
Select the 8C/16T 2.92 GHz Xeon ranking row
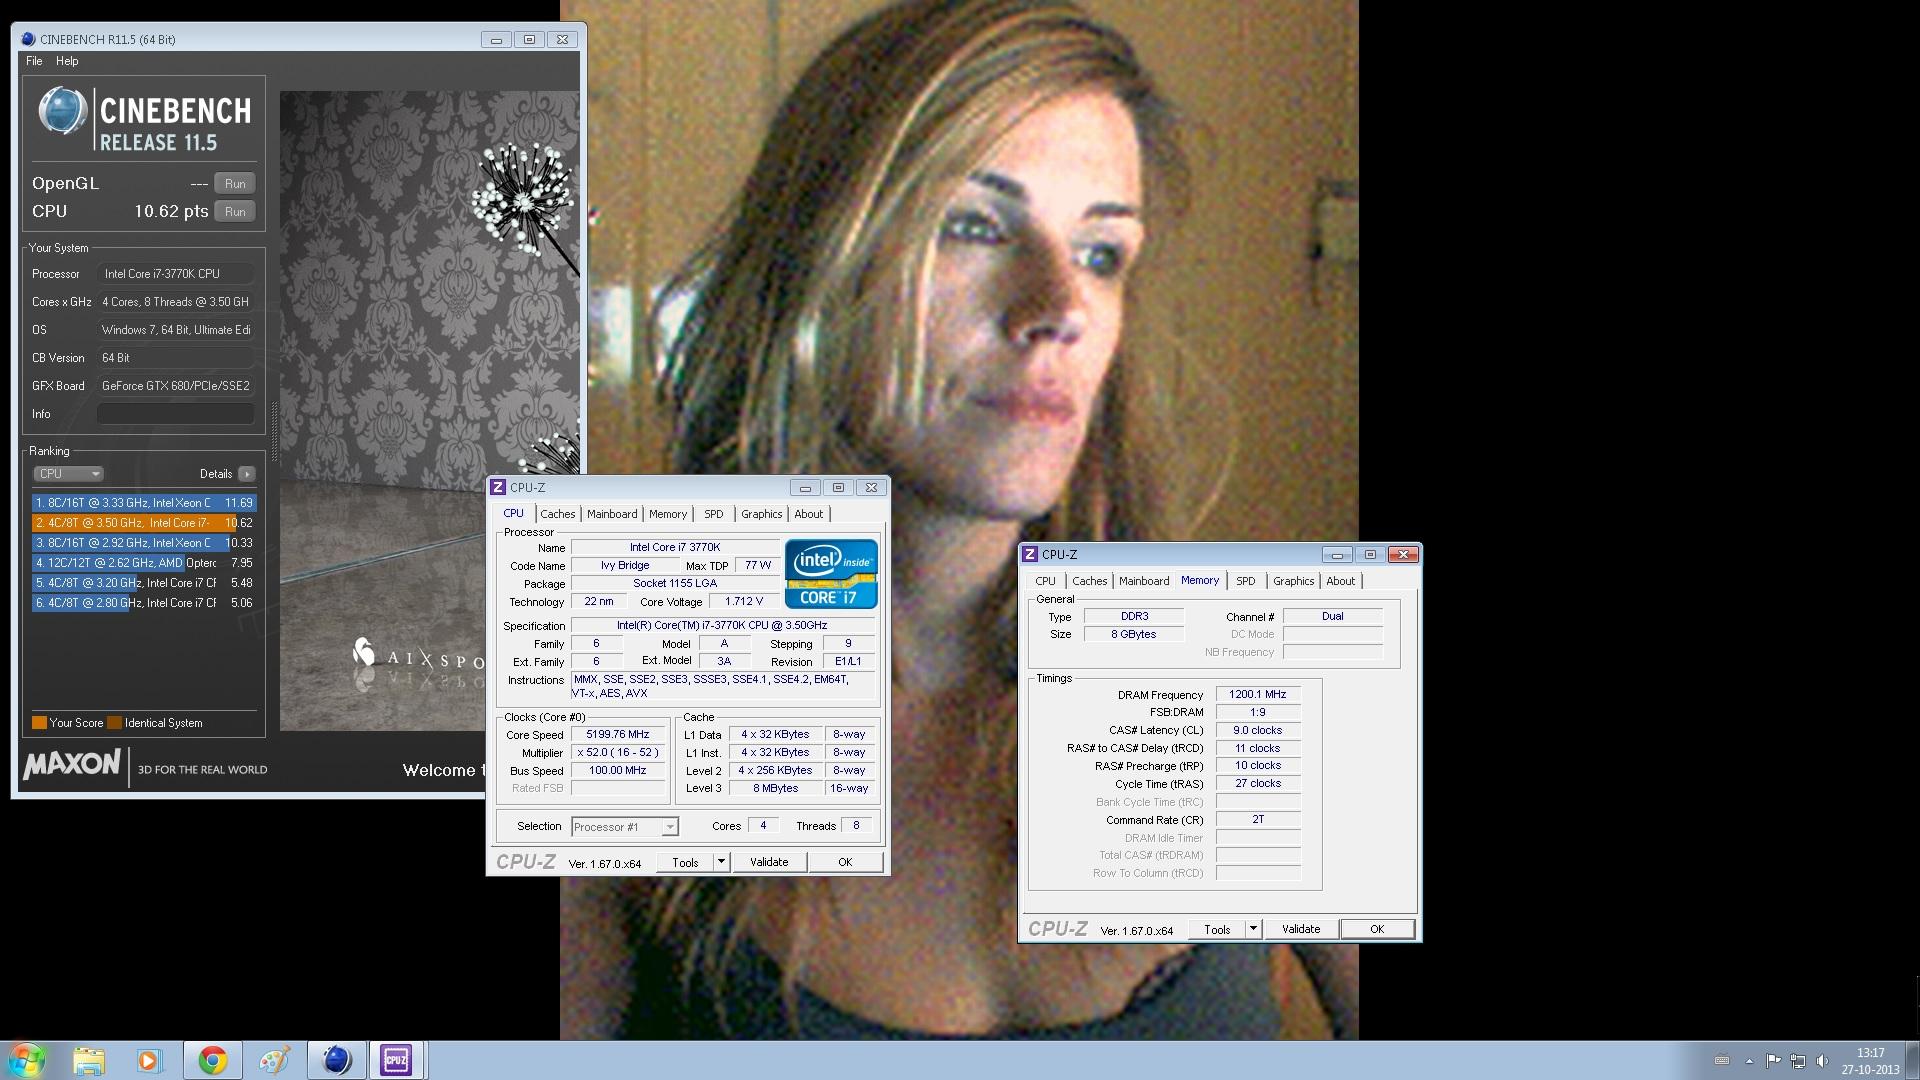click(x=144, y=543)
